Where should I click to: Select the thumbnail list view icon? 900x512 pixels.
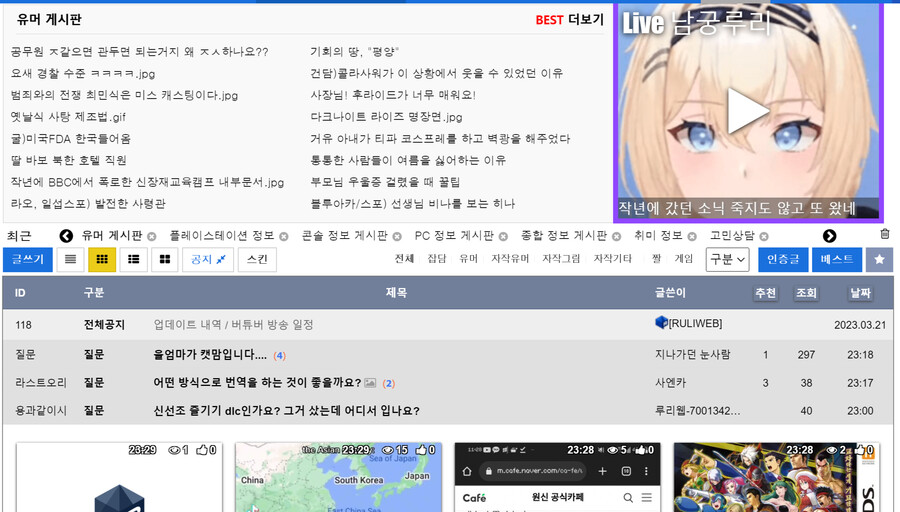click(x=133, y=260)
